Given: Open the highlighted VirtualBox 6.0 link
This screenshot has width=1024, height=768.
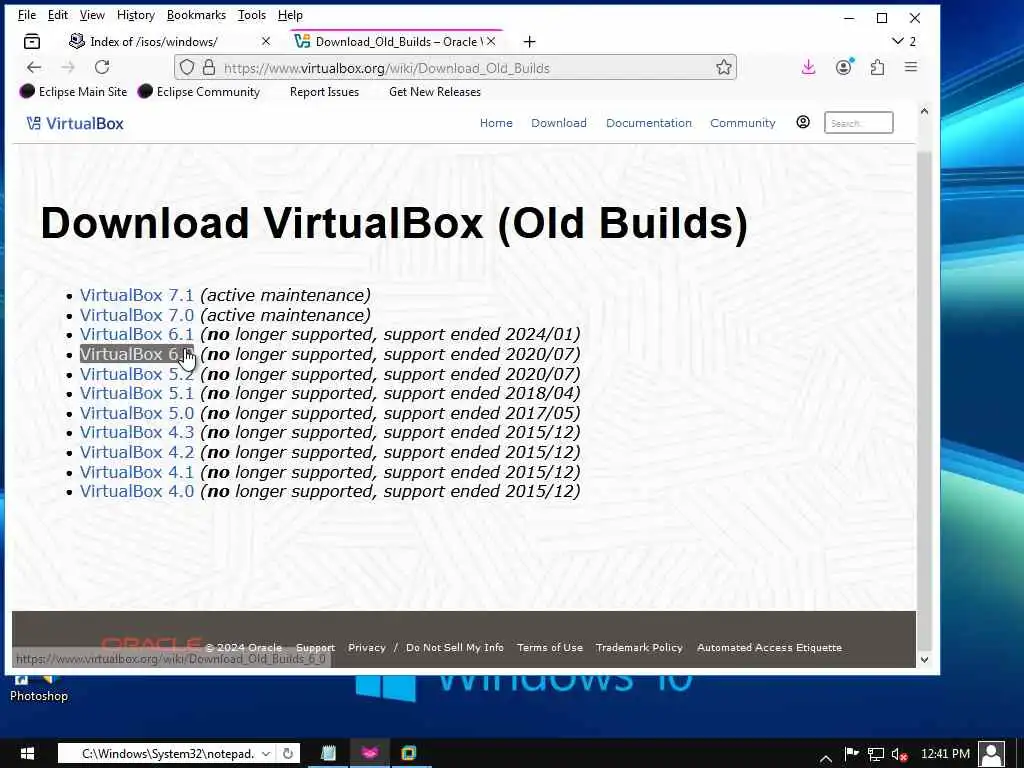Looking at the screenshot, I should pyautogui.click(x=136, y=354).
